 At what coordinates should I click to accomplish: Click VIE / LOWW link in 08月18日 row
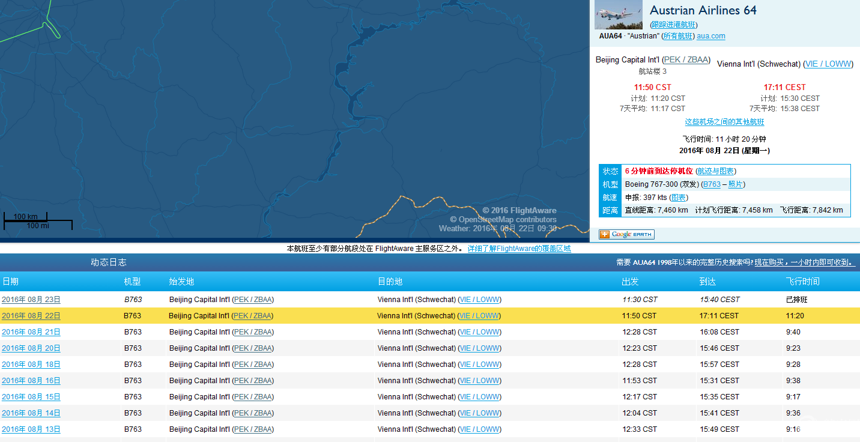[479, 364]
